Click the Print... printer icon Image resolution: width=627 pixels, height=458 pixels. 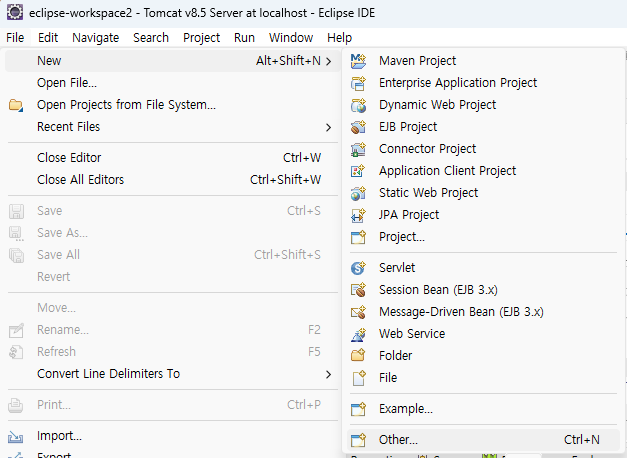point(16,405)
